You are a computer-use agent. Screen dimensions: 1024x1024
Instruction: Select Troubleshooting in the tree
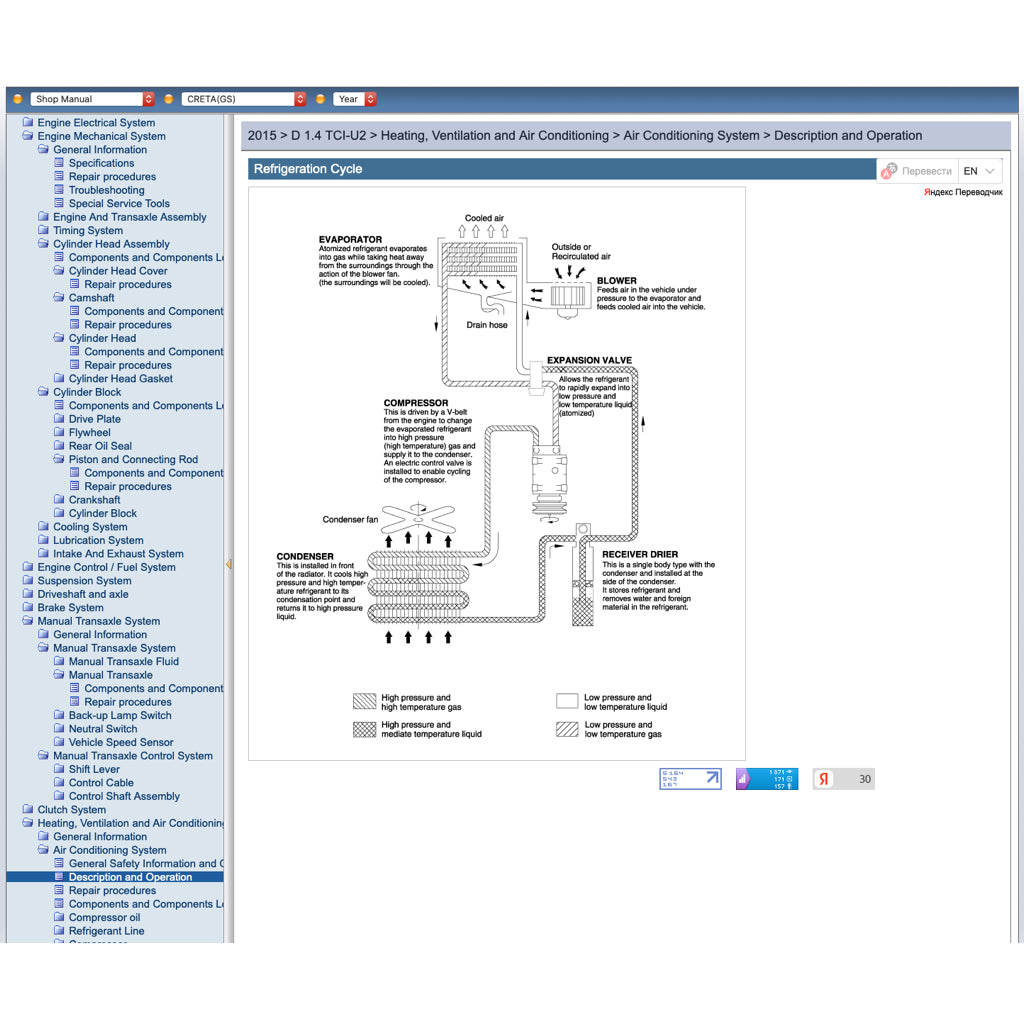pos(106,190)
